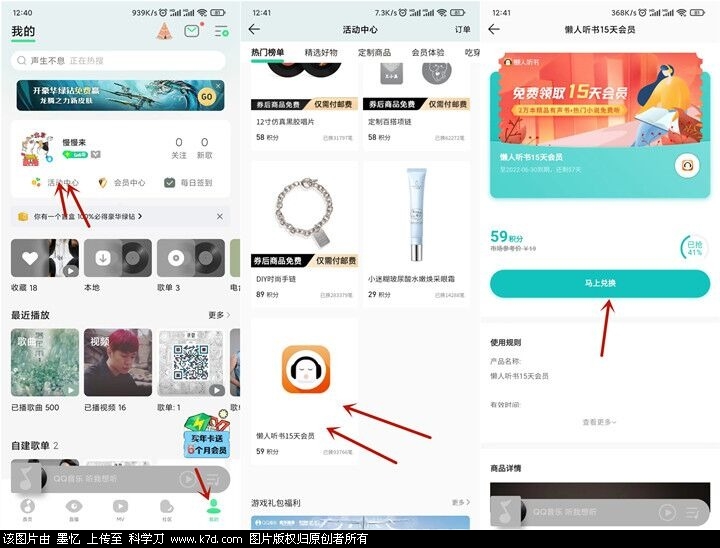The width and height of the screenshot is (720, 548).
Task: Open 活动中心 activity center
Action: tap(55, 183)
